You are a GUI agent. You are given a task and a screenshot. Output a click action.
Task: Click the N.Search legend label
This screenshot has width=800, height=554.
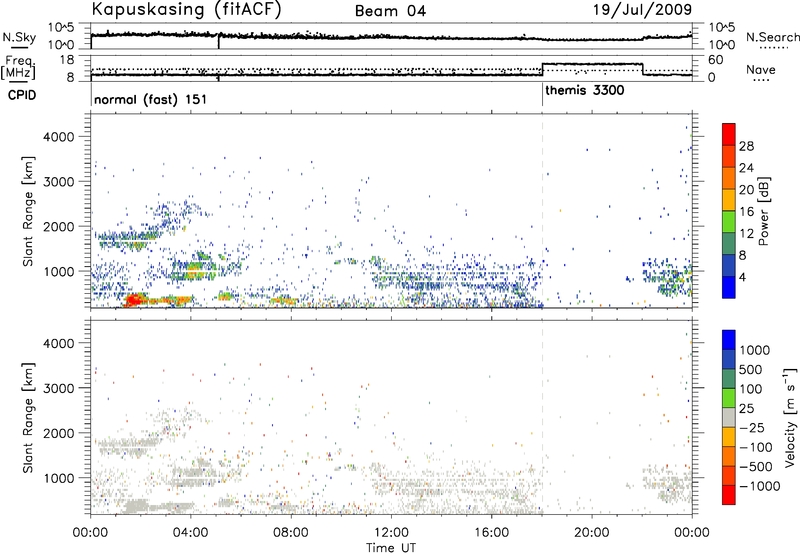point(772,37)
